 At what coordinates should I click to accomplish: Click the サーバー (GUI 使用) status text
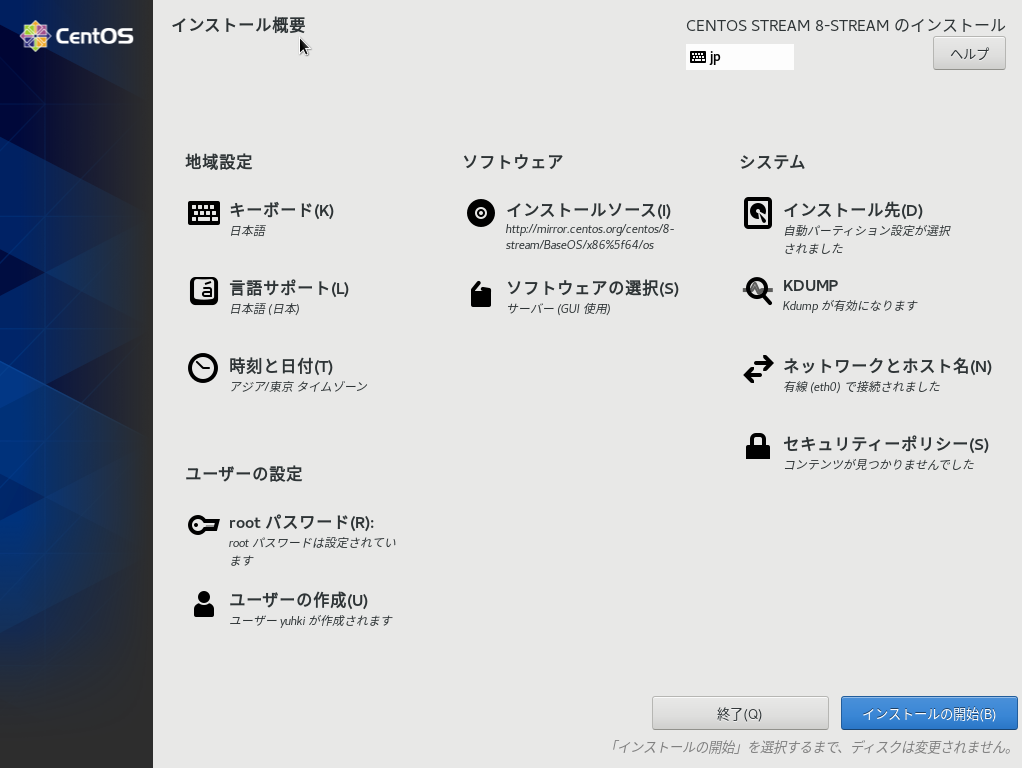coord(559,309)
